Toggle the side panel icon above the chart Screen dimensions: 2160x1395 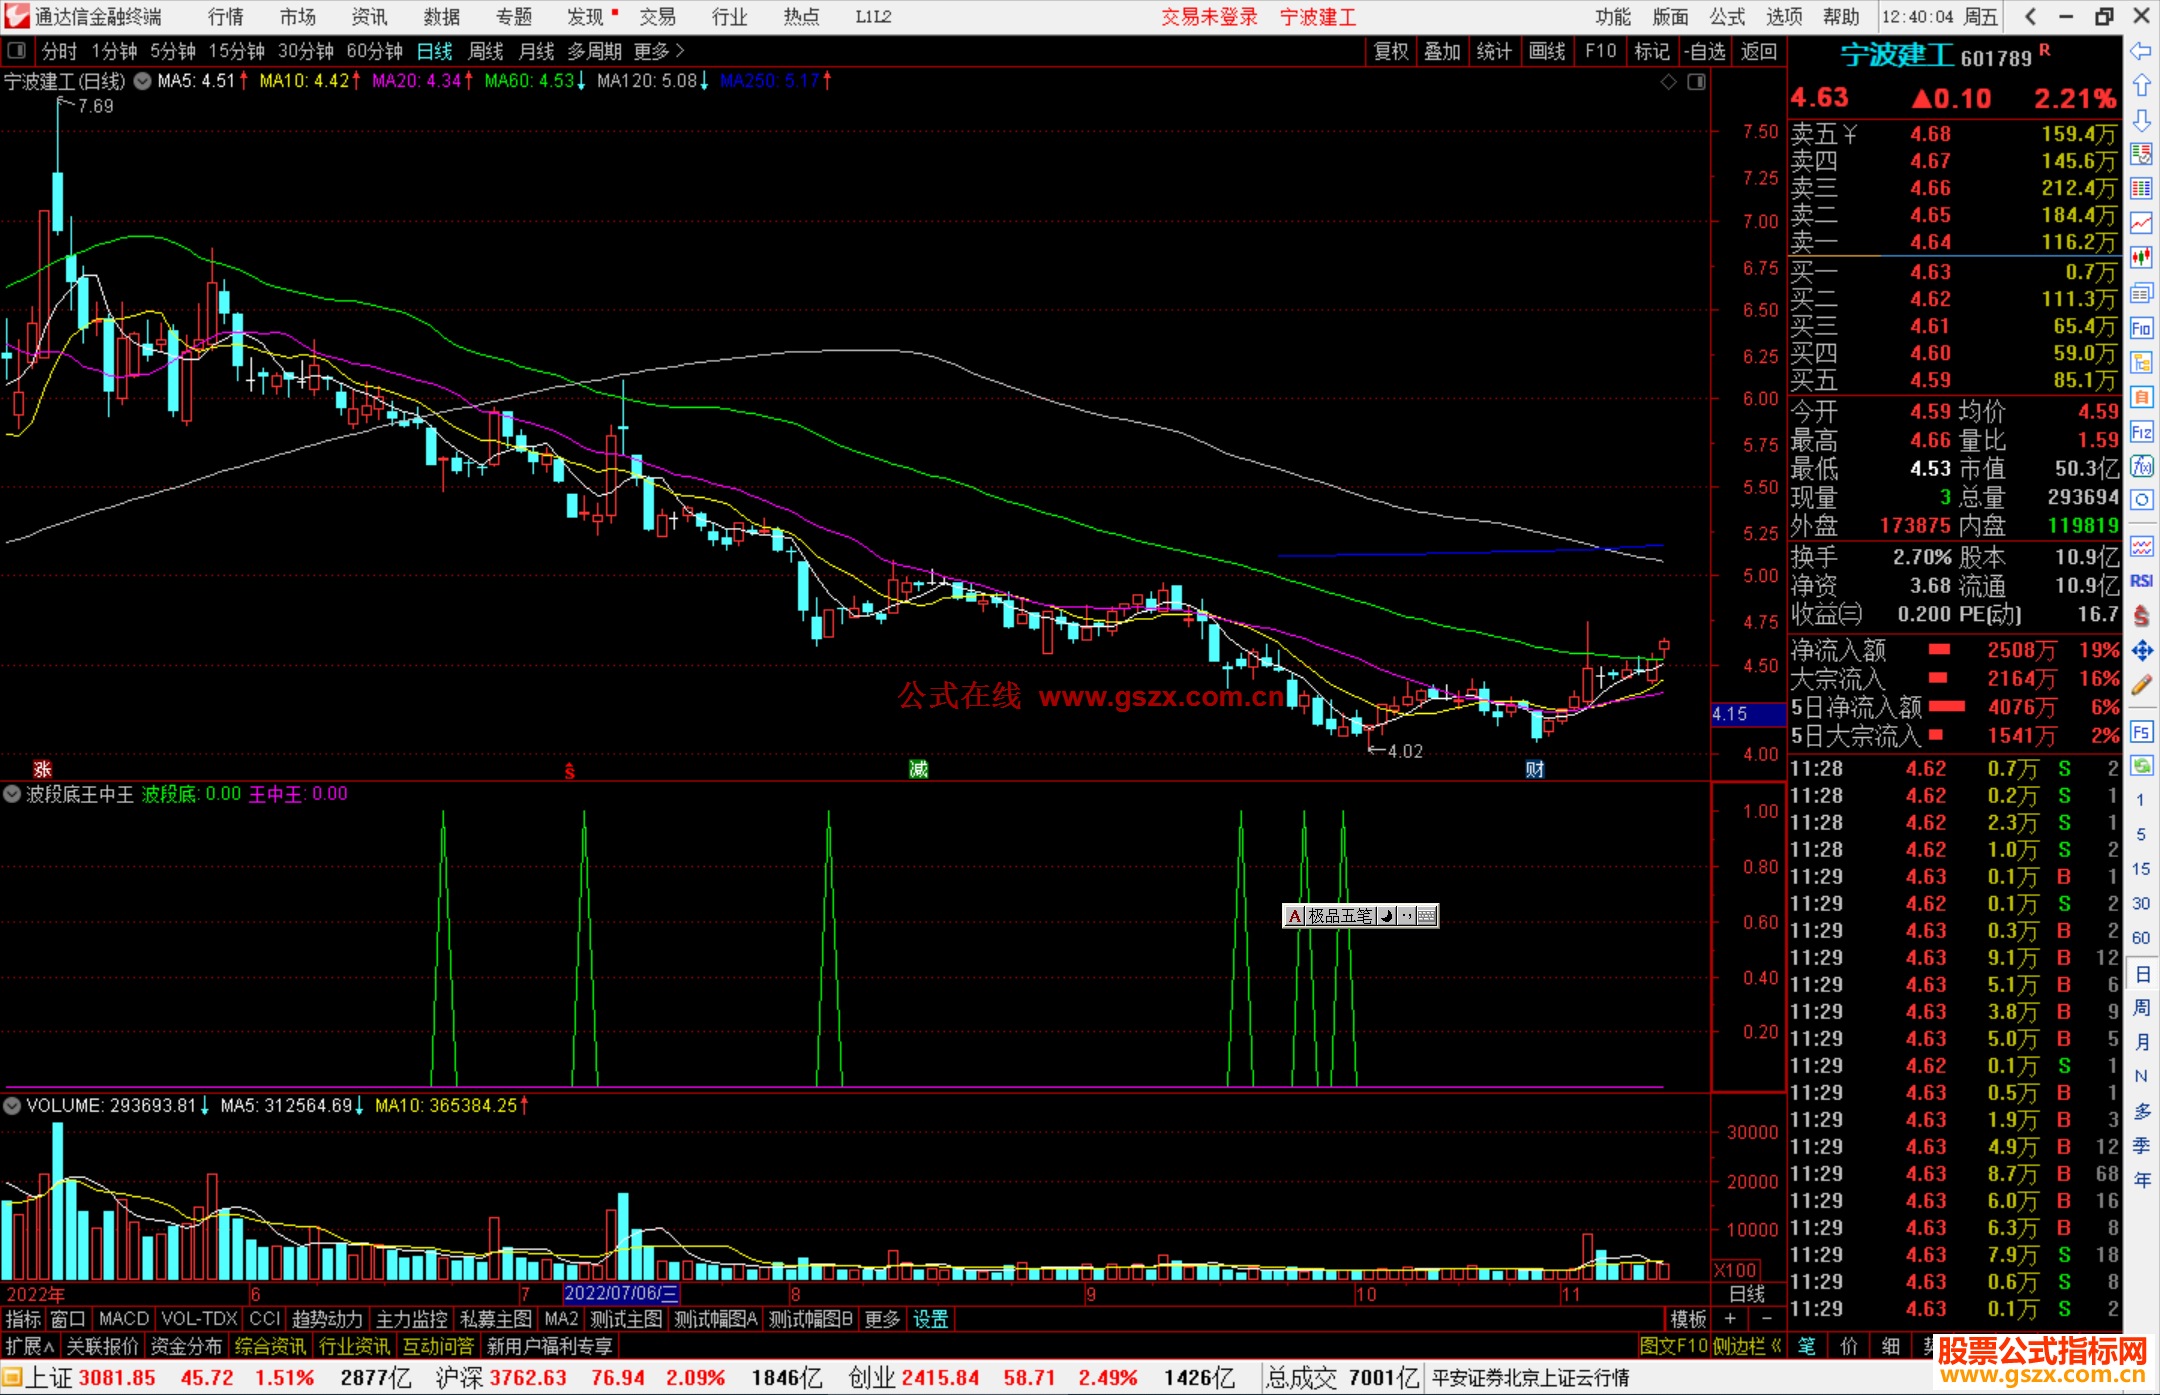click(x=1696, y=82)
